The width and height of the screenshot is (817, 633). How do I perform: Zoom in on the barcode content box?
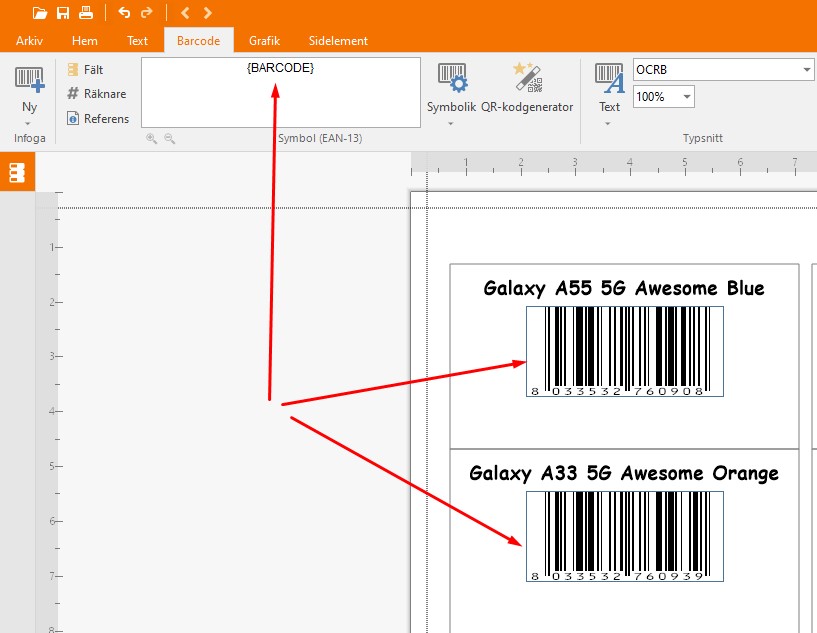point(152,139)
